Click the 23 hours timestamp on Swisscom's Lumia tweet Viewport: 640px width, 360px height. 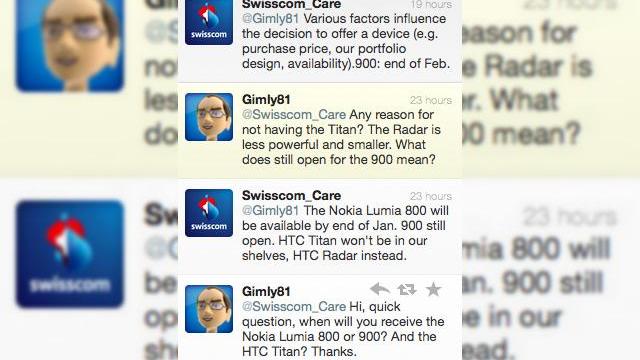(x=431, y=196)
